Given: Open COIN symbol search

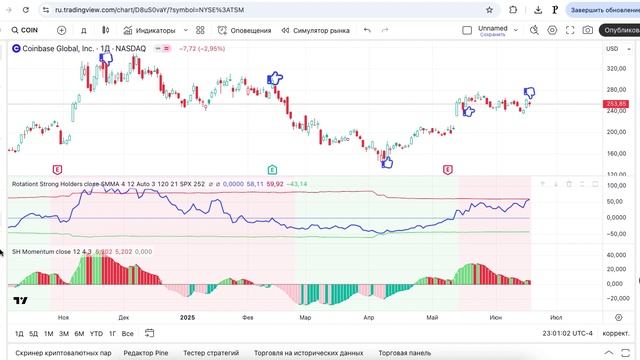Looking at the screenshot, I should point(24,30).
